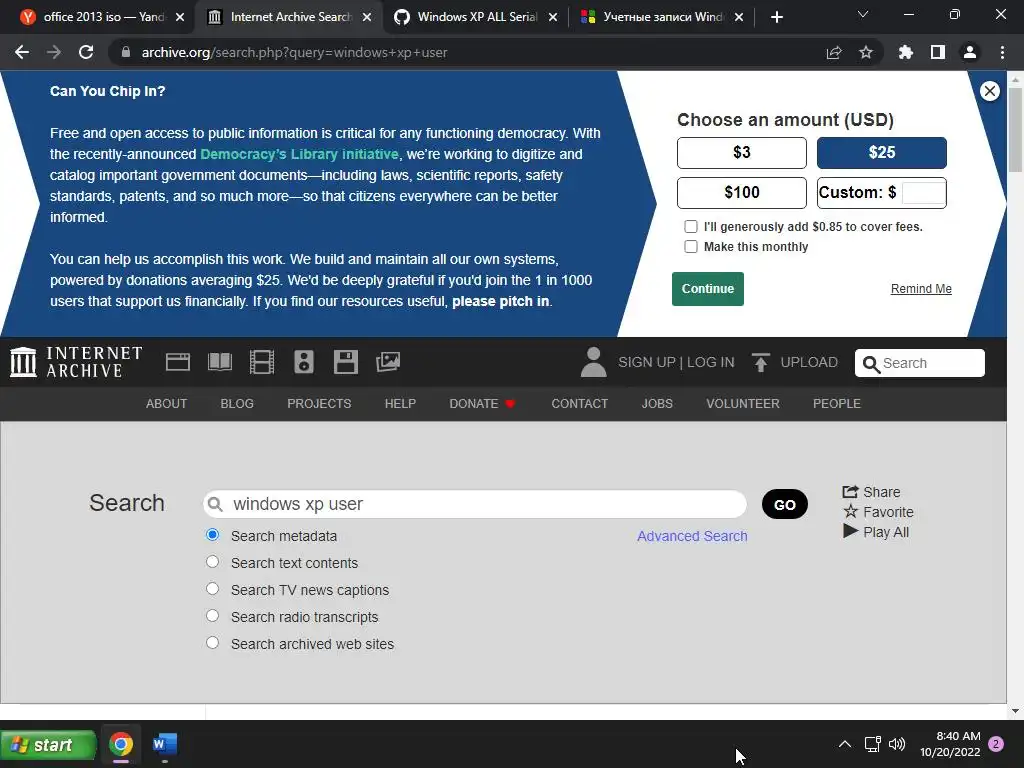
Task: Reload the page
Action: click(86, 52)
